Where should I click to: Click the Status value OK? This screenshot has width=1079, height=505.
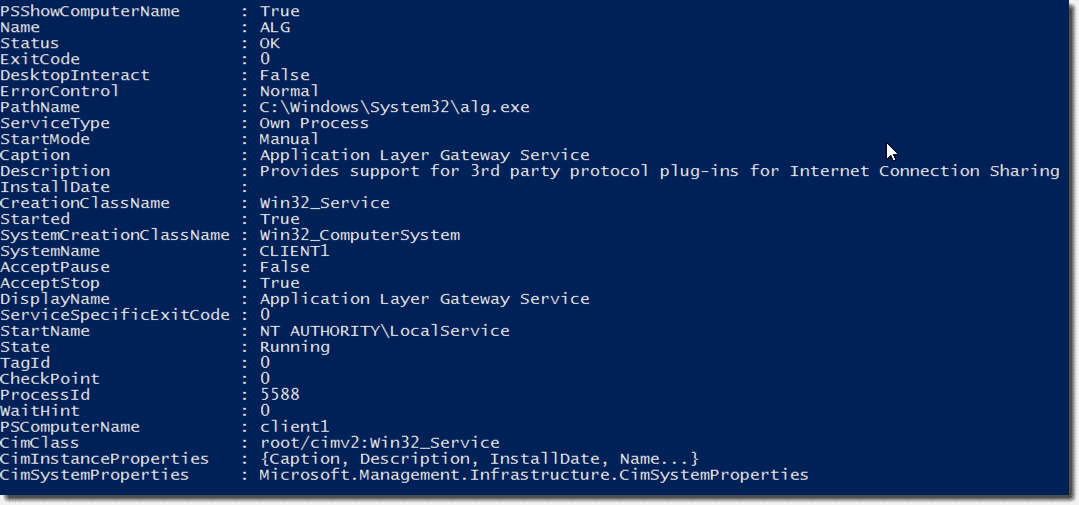270,43
